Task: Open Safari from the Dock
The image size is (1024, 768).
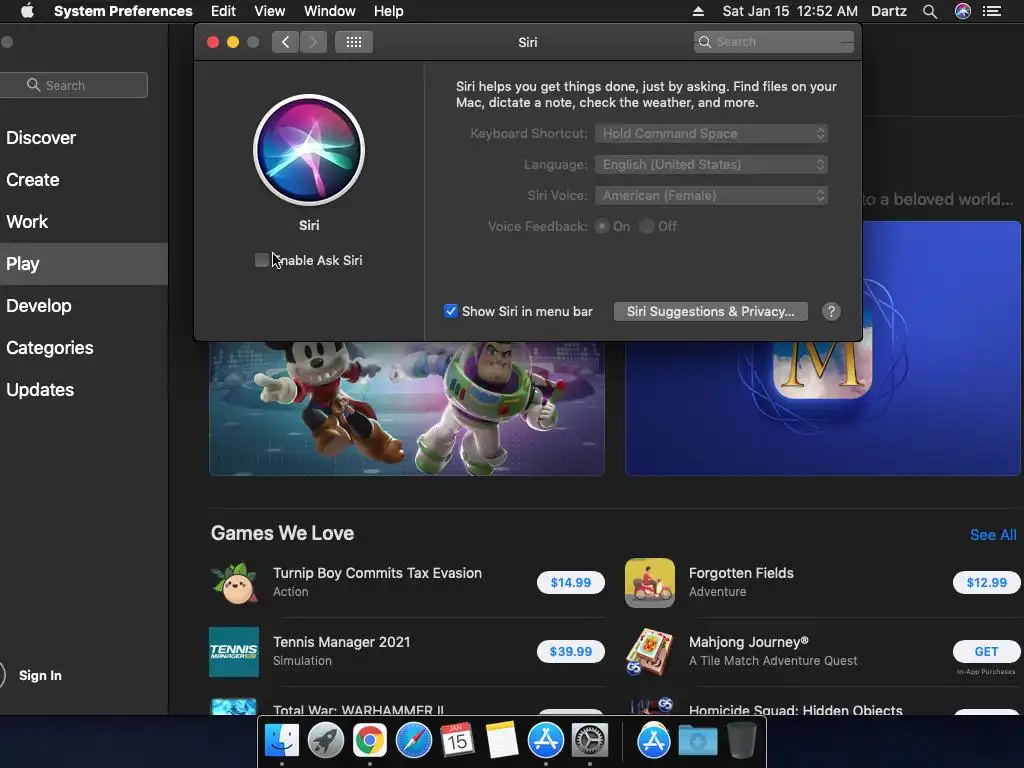Action: tap(413, 741)
